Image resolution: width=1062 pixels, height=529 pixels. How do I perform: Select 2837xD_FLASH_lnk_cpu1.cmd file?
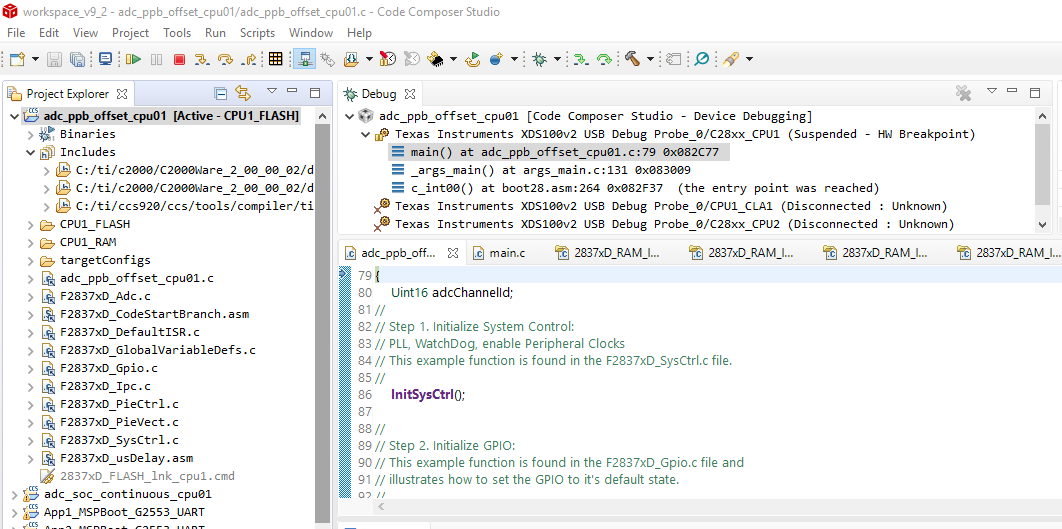[x=147, y=476]
